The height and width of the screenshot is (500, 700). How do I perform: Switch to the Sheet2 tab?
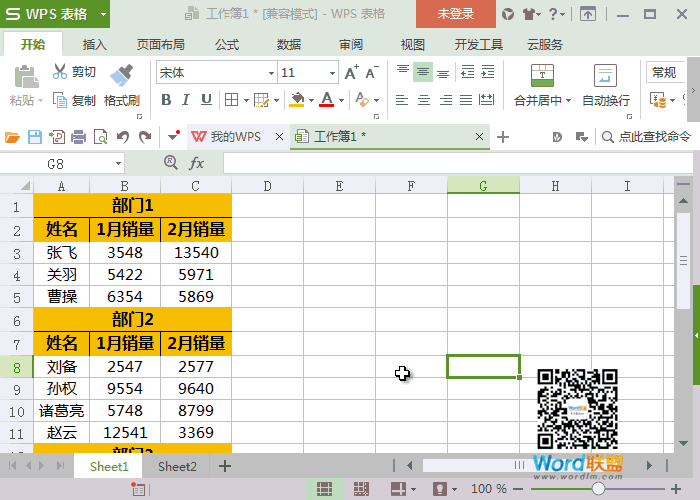click(177, 467)
